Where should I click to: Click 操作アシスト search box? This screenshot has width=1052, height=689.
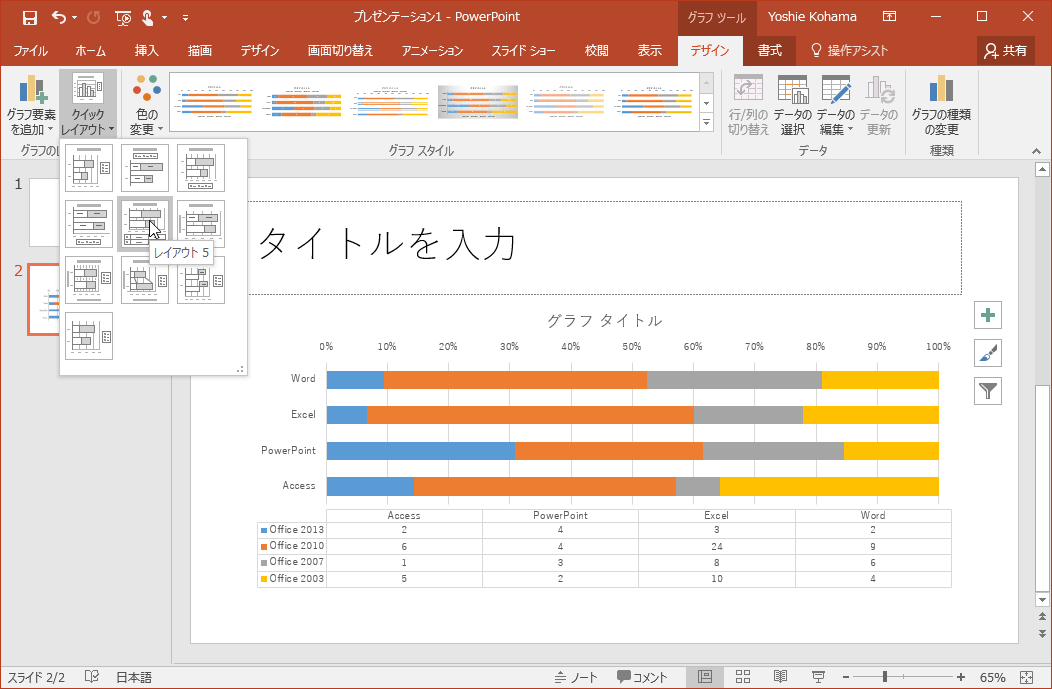click(850, 50)
